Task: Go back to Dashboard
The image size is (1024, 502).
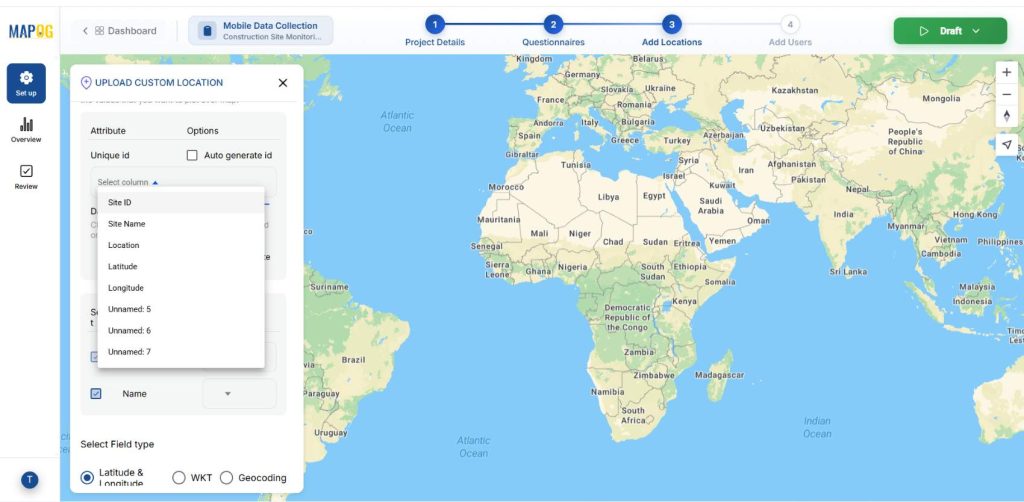Action: coord(120,31)
